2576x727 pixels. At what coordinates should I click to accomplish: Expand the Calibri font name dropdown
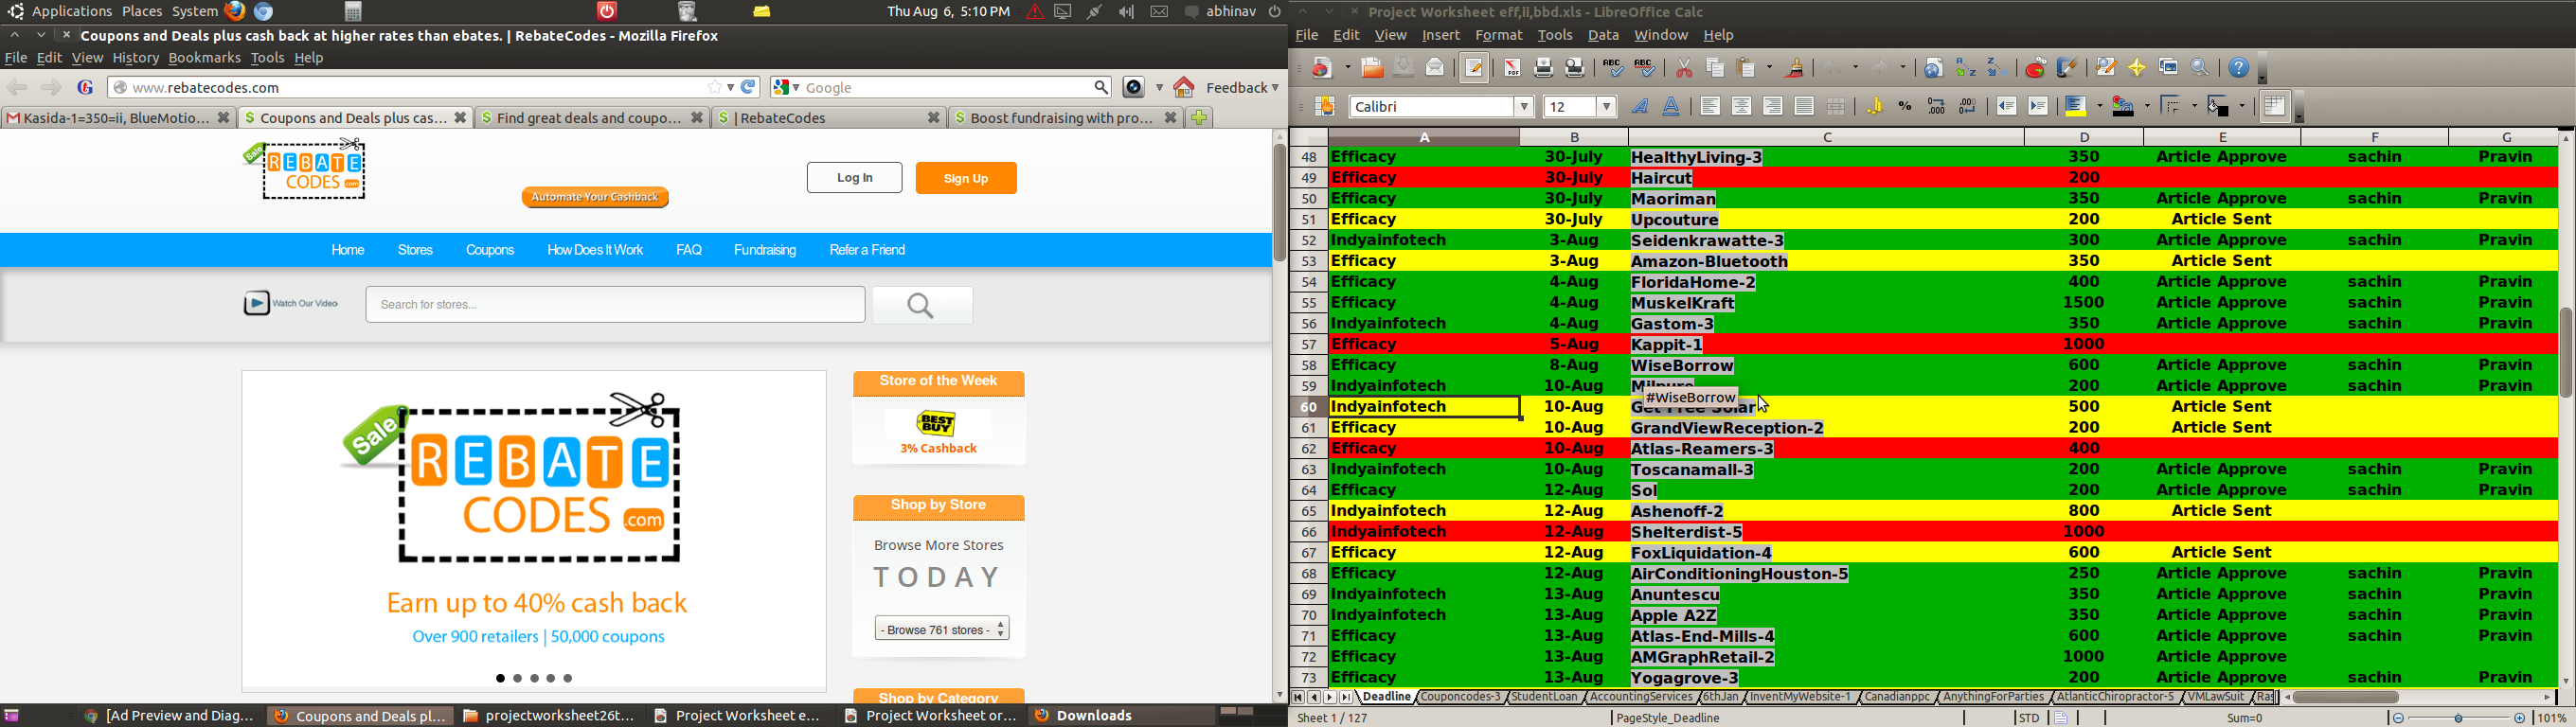1524,107
